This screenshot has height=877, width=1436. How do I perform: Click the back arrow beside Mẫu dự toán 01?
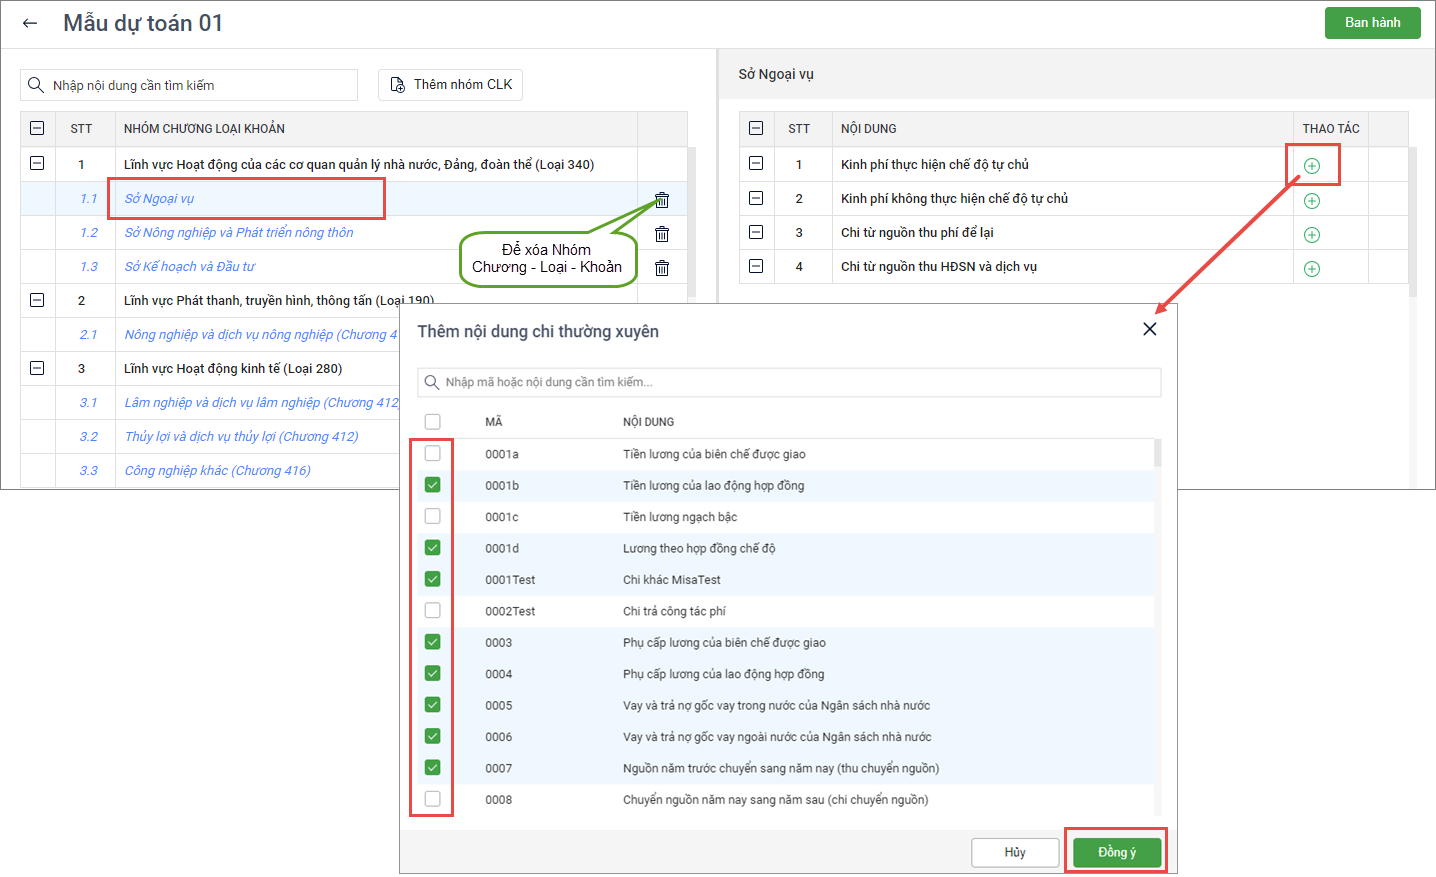tap(30, 23)
